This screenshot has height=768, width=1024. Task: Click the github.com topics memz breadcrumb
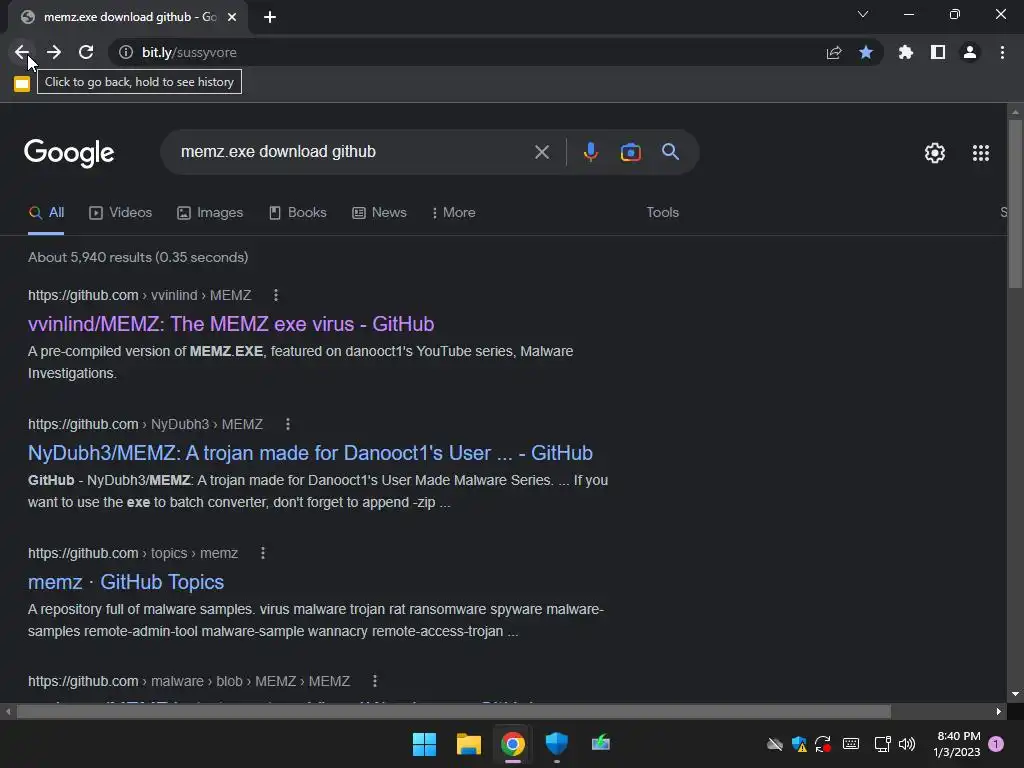[x=133, y=553]
